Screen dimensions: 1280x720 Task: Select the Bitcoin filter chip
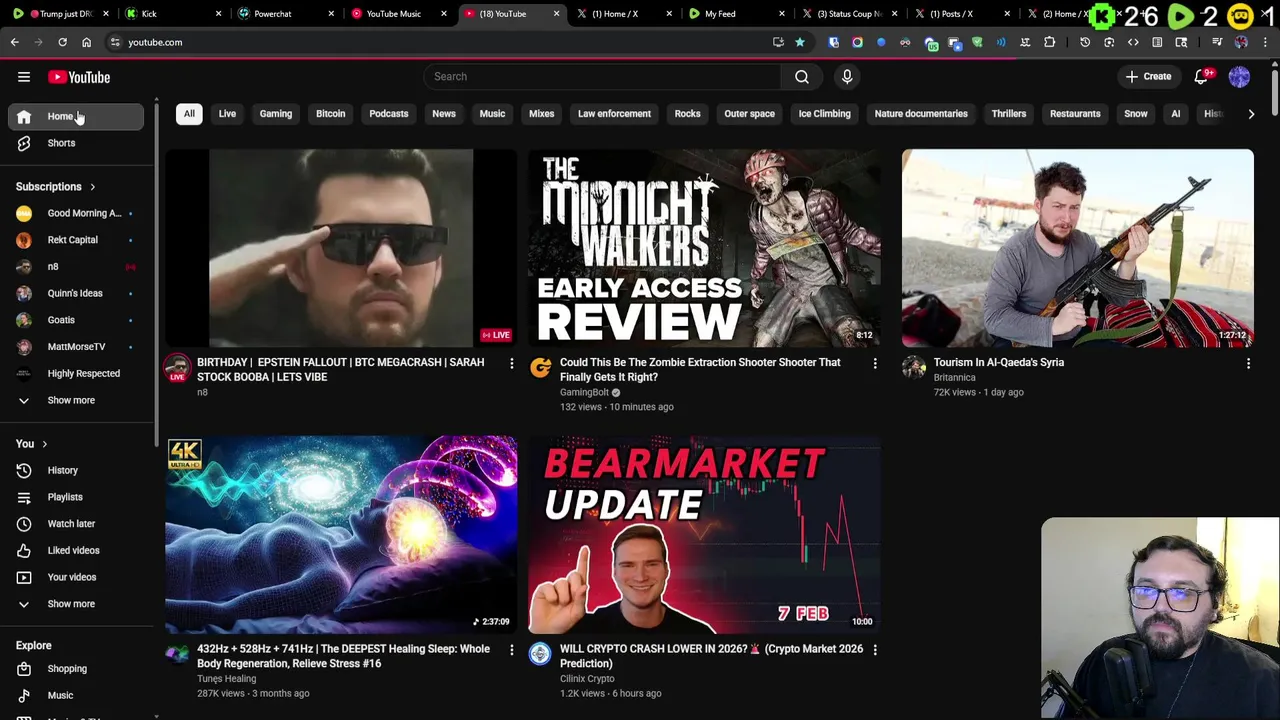[x=330, y=114]
